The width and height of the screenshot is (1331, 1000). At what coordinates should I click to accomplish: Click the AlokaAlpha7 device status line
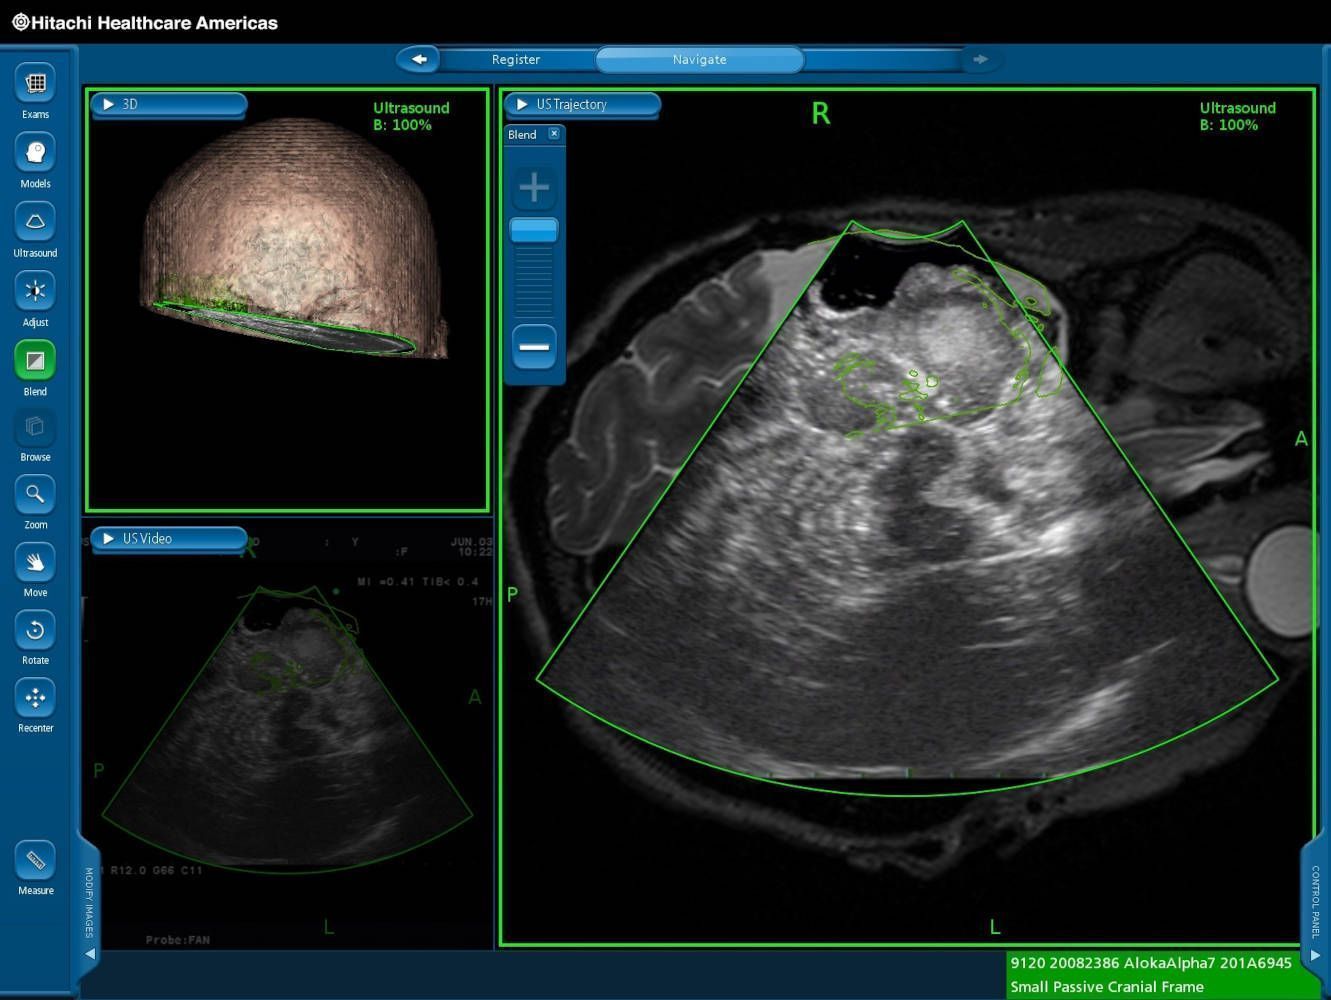pos(1151,963)
